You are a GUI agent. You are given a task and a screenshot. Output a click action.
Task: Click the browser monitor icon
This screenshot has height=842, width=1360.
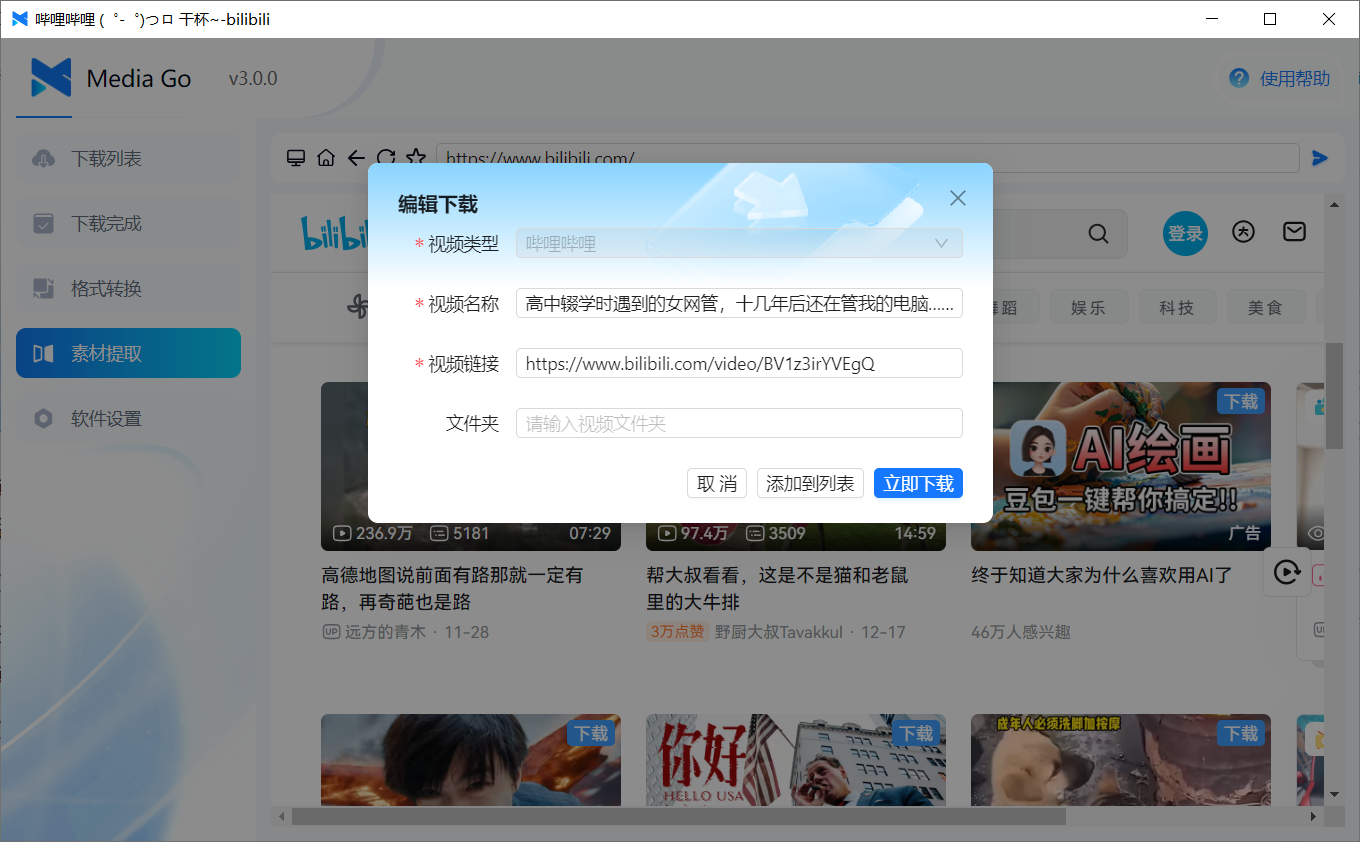tap(295, 158)
